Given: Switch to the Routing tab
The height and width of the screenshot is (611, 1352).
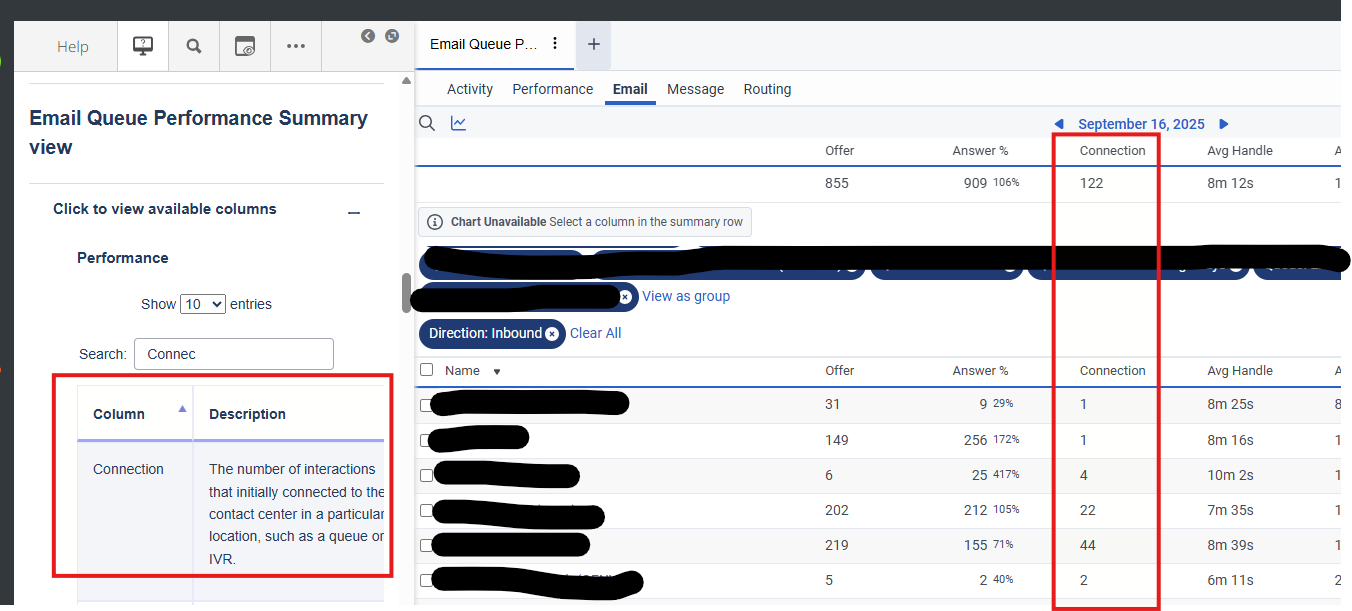Looking at the screenshot, I should 767,89.
